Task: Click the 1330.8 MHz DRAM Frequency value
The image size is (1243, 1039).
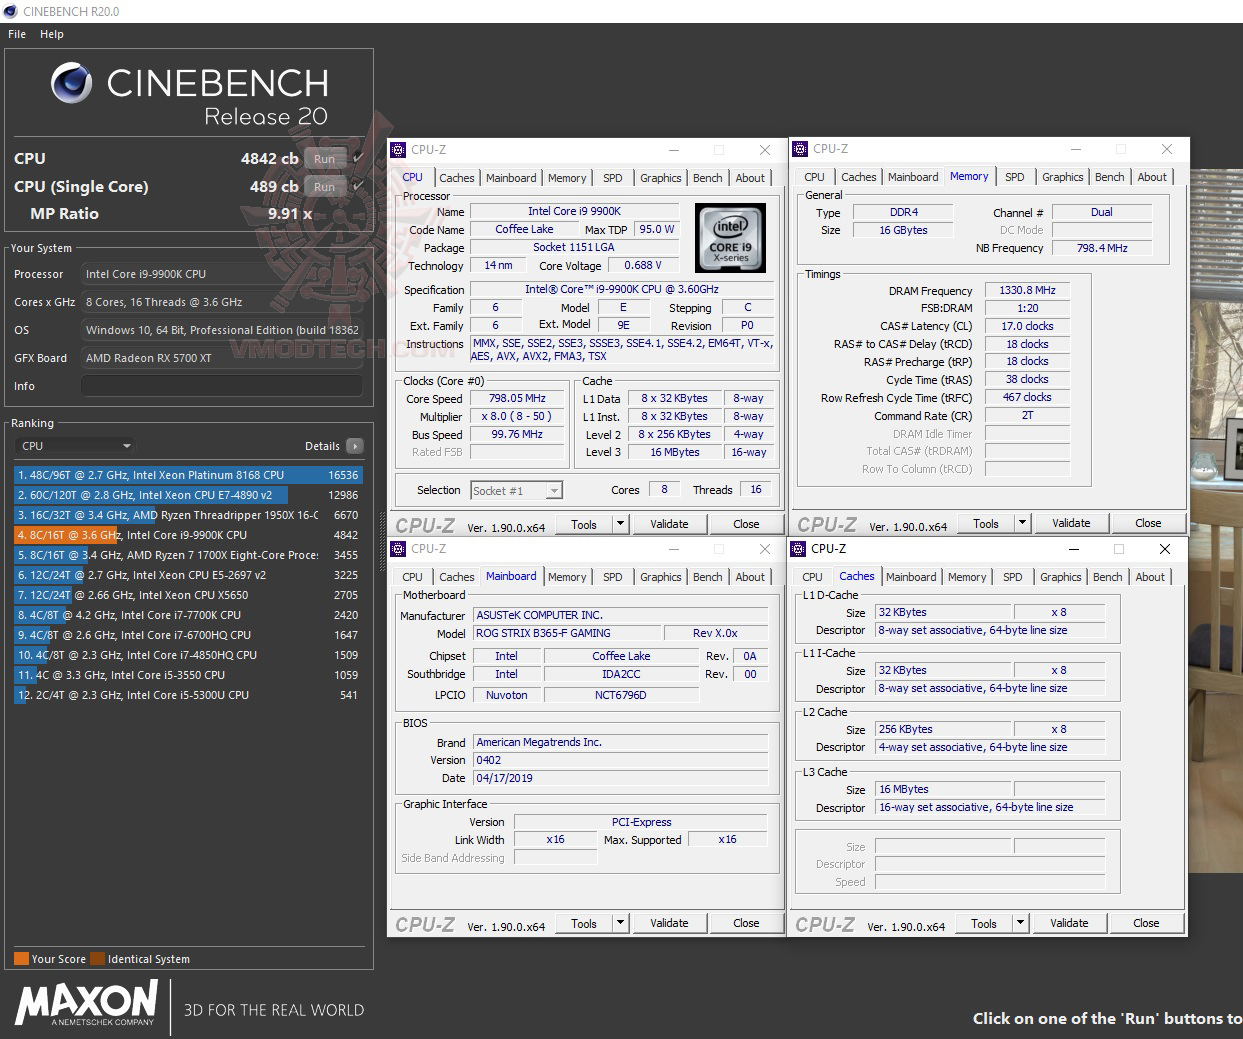Action: click(x=1027, y=290)
